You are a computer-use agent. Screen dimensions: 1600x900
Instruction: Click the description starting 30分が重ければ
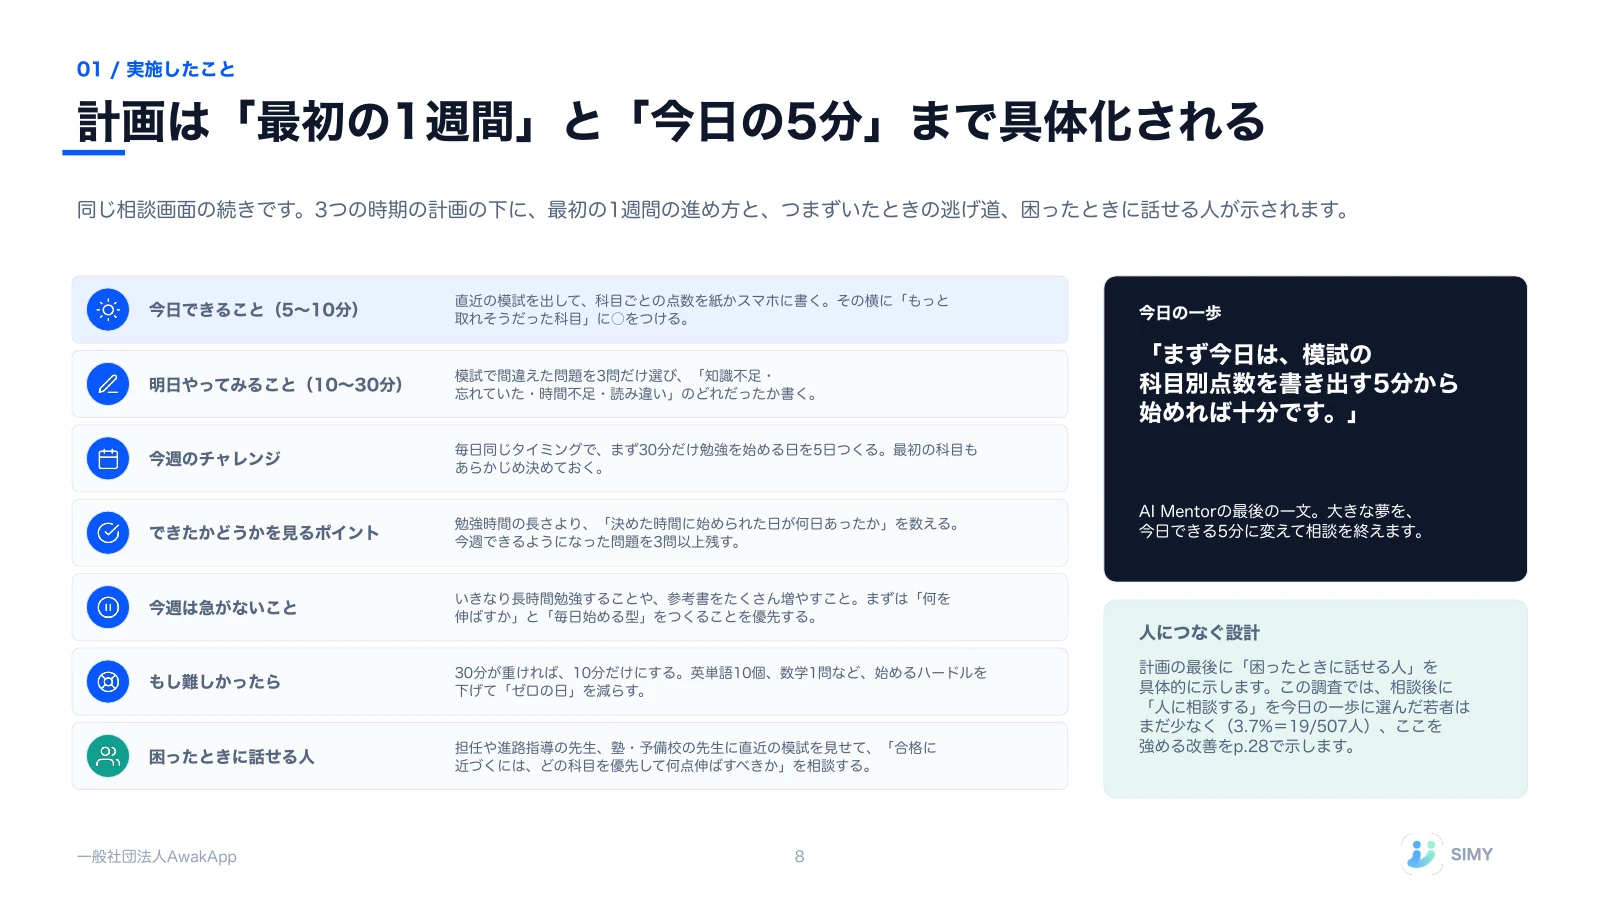pyautogui.click(x=721, y=682)
